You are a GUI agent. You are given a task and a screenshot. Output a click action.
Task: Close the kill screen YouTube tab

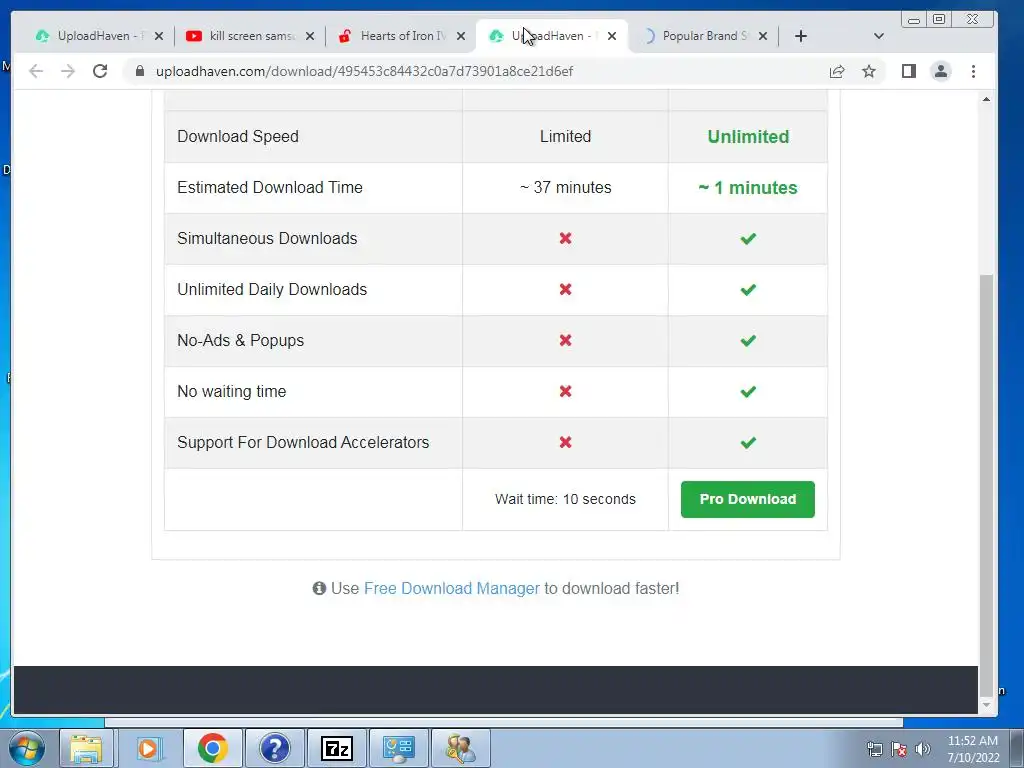click(x=310, y=36)
